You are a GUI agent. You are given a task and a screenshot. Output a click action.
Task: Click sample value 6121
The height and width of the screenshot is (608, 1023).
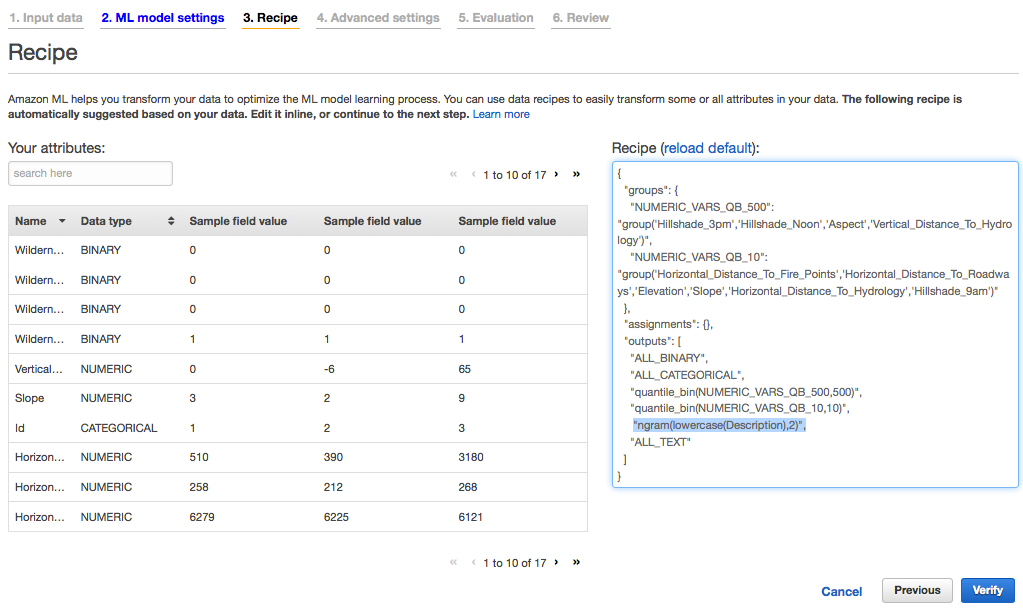pyautogui.click(x=470, y=517)
